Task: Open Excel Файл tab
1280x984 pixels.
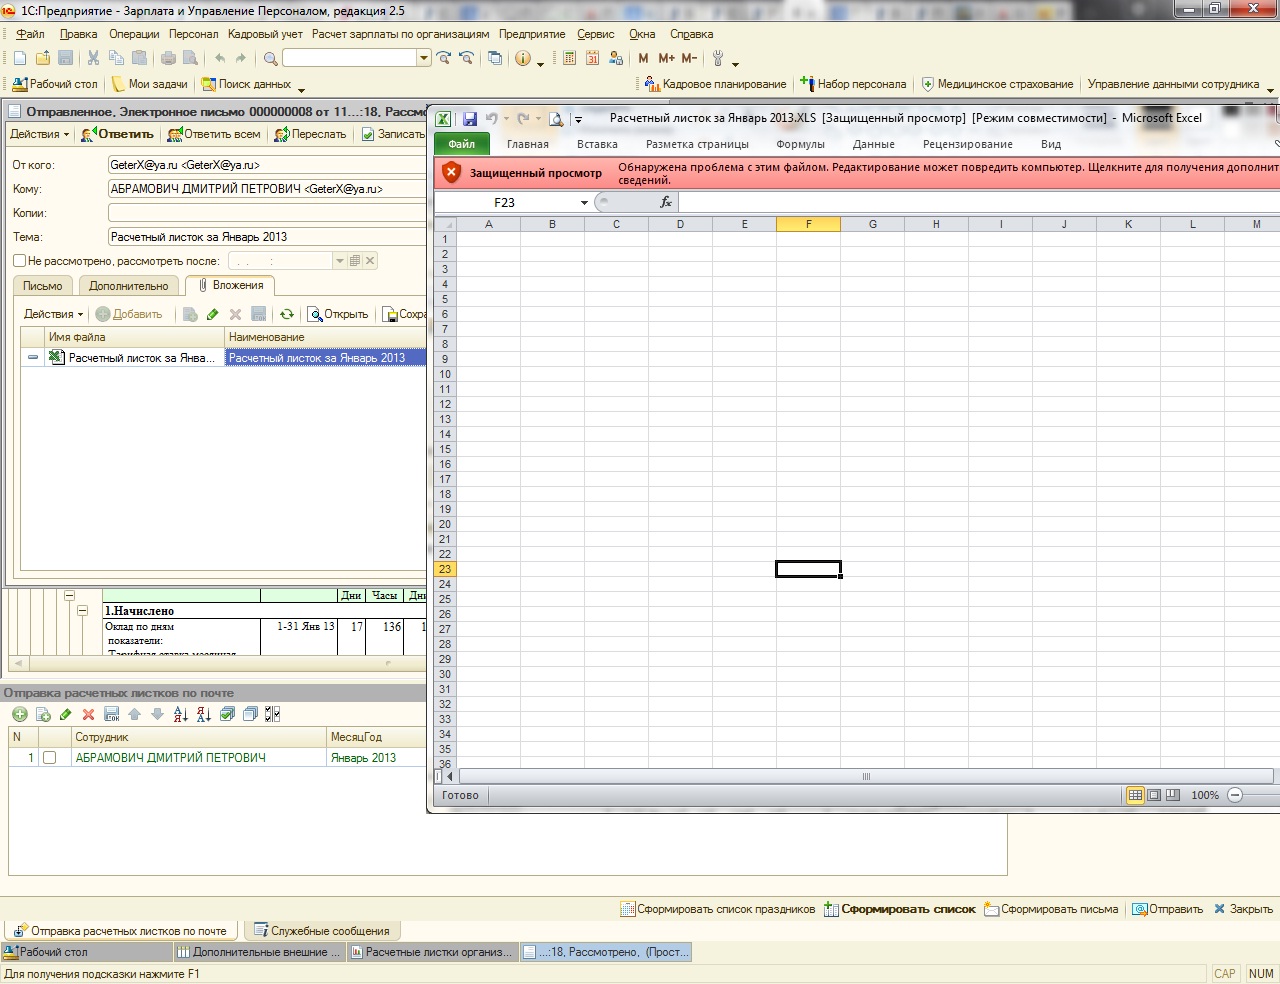Action: pyautogui.click(x=462, y=144)
